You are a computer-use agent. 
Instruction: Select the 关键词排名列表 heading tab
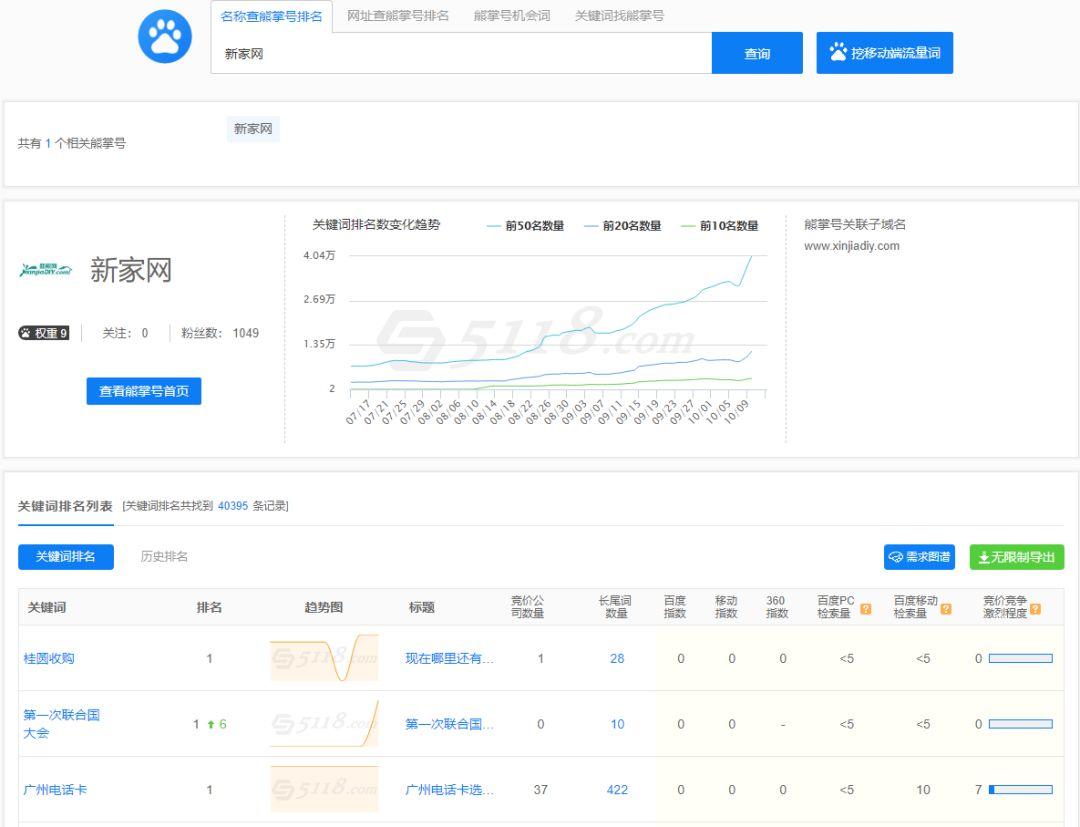click(x=65, y=506)
